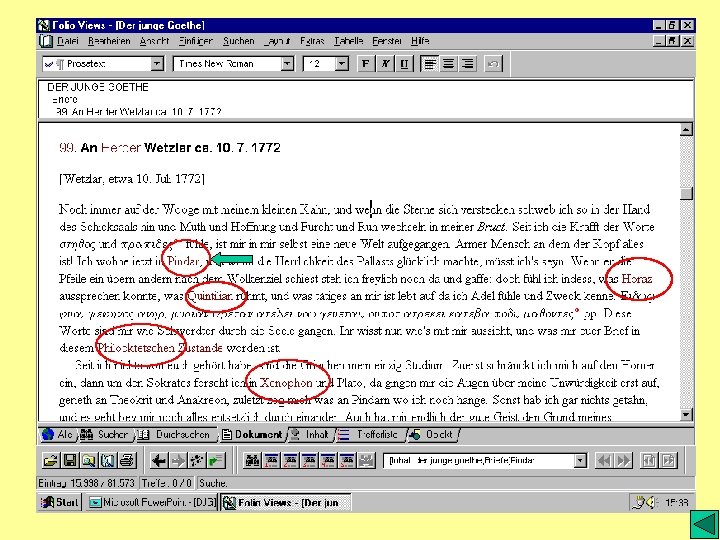720x540 pixels.
Task: Switch to the Objekt tab
Action: (433, 434)
